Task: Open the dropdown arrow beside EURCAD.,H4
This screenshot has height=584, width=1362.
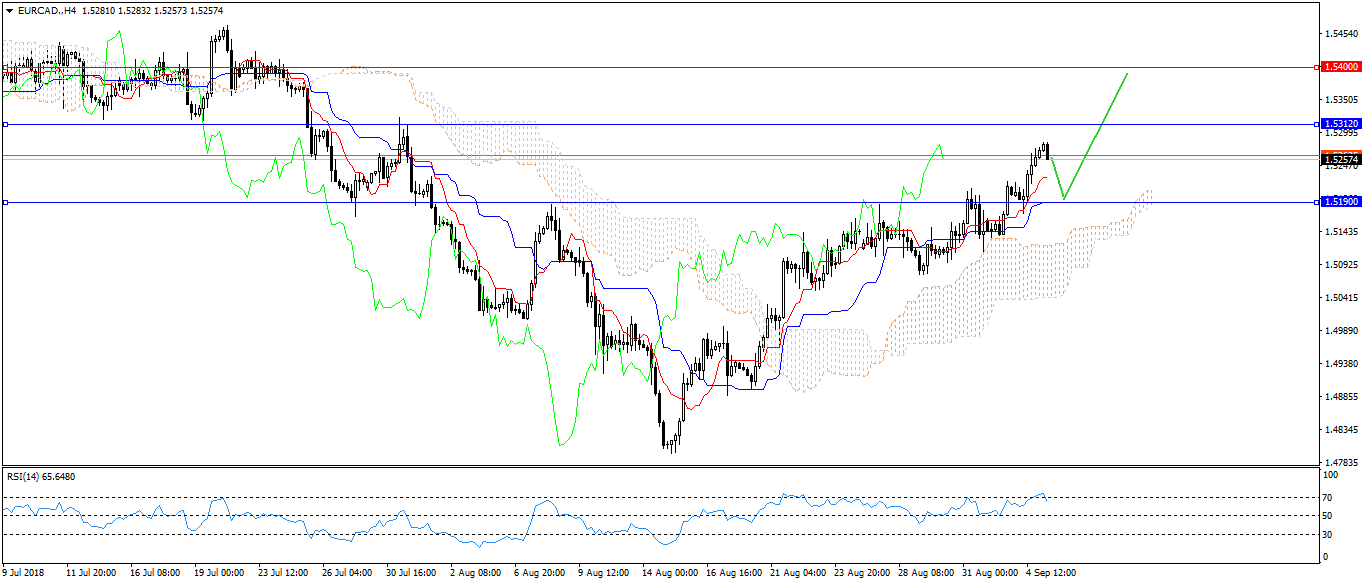Action: coord(9,9)
